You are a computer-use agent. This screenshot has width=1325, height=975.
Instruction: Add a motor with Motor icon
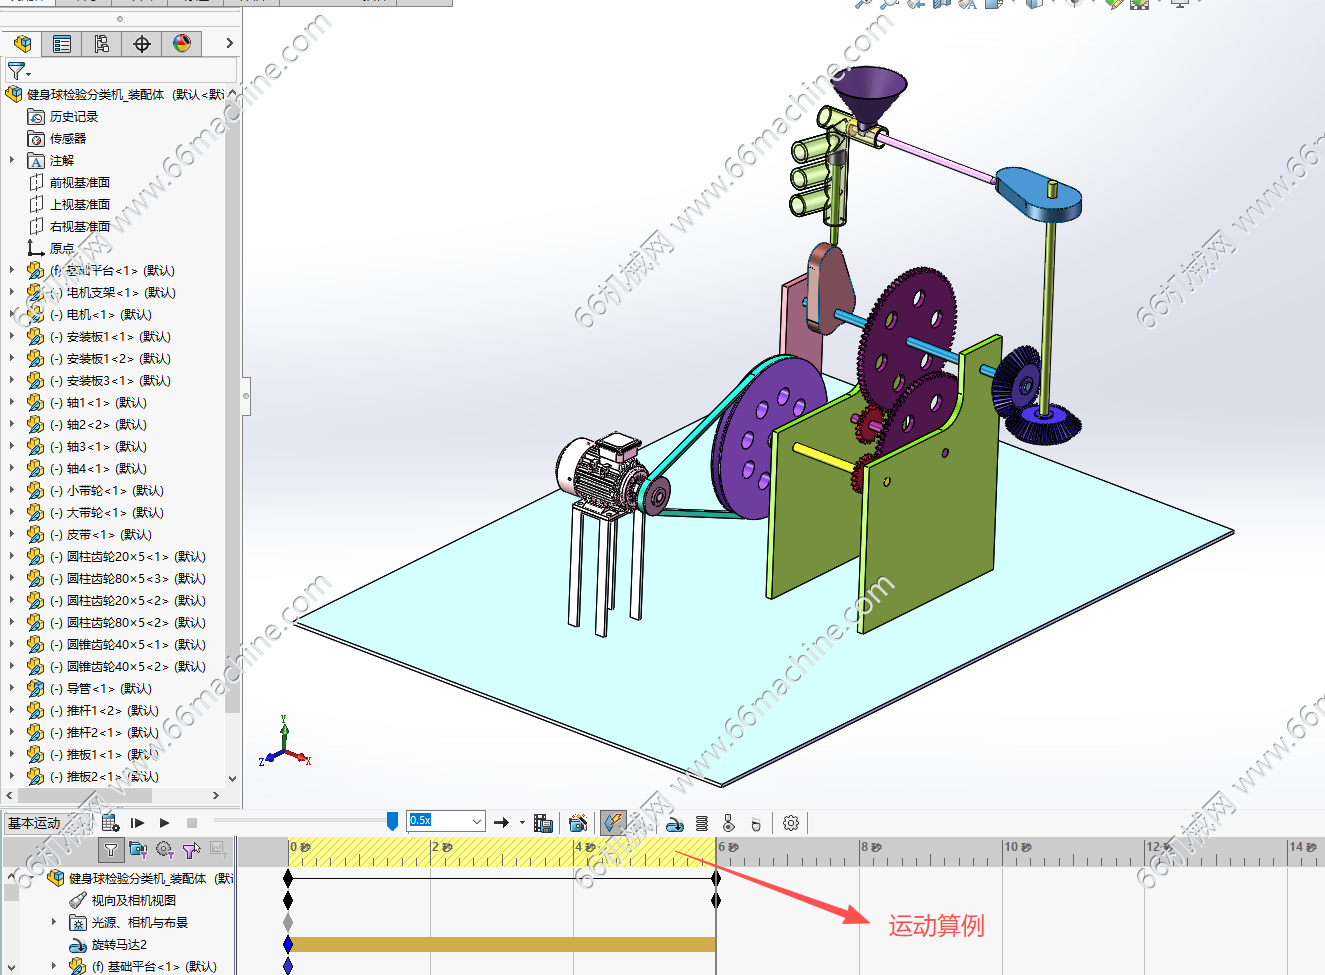(674, 823)
